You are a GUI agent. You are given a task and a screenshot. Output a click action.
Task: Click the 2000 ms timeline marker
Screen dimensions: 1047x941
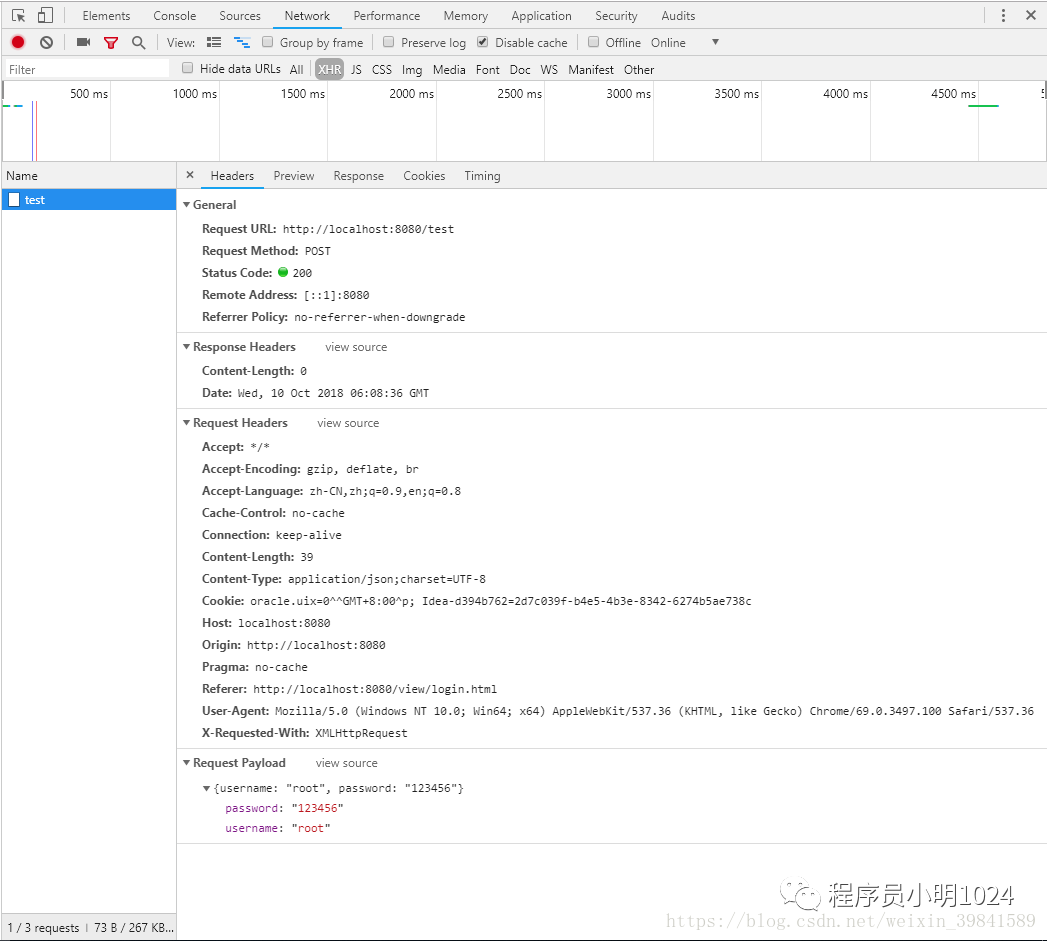[x=411, y=94]
